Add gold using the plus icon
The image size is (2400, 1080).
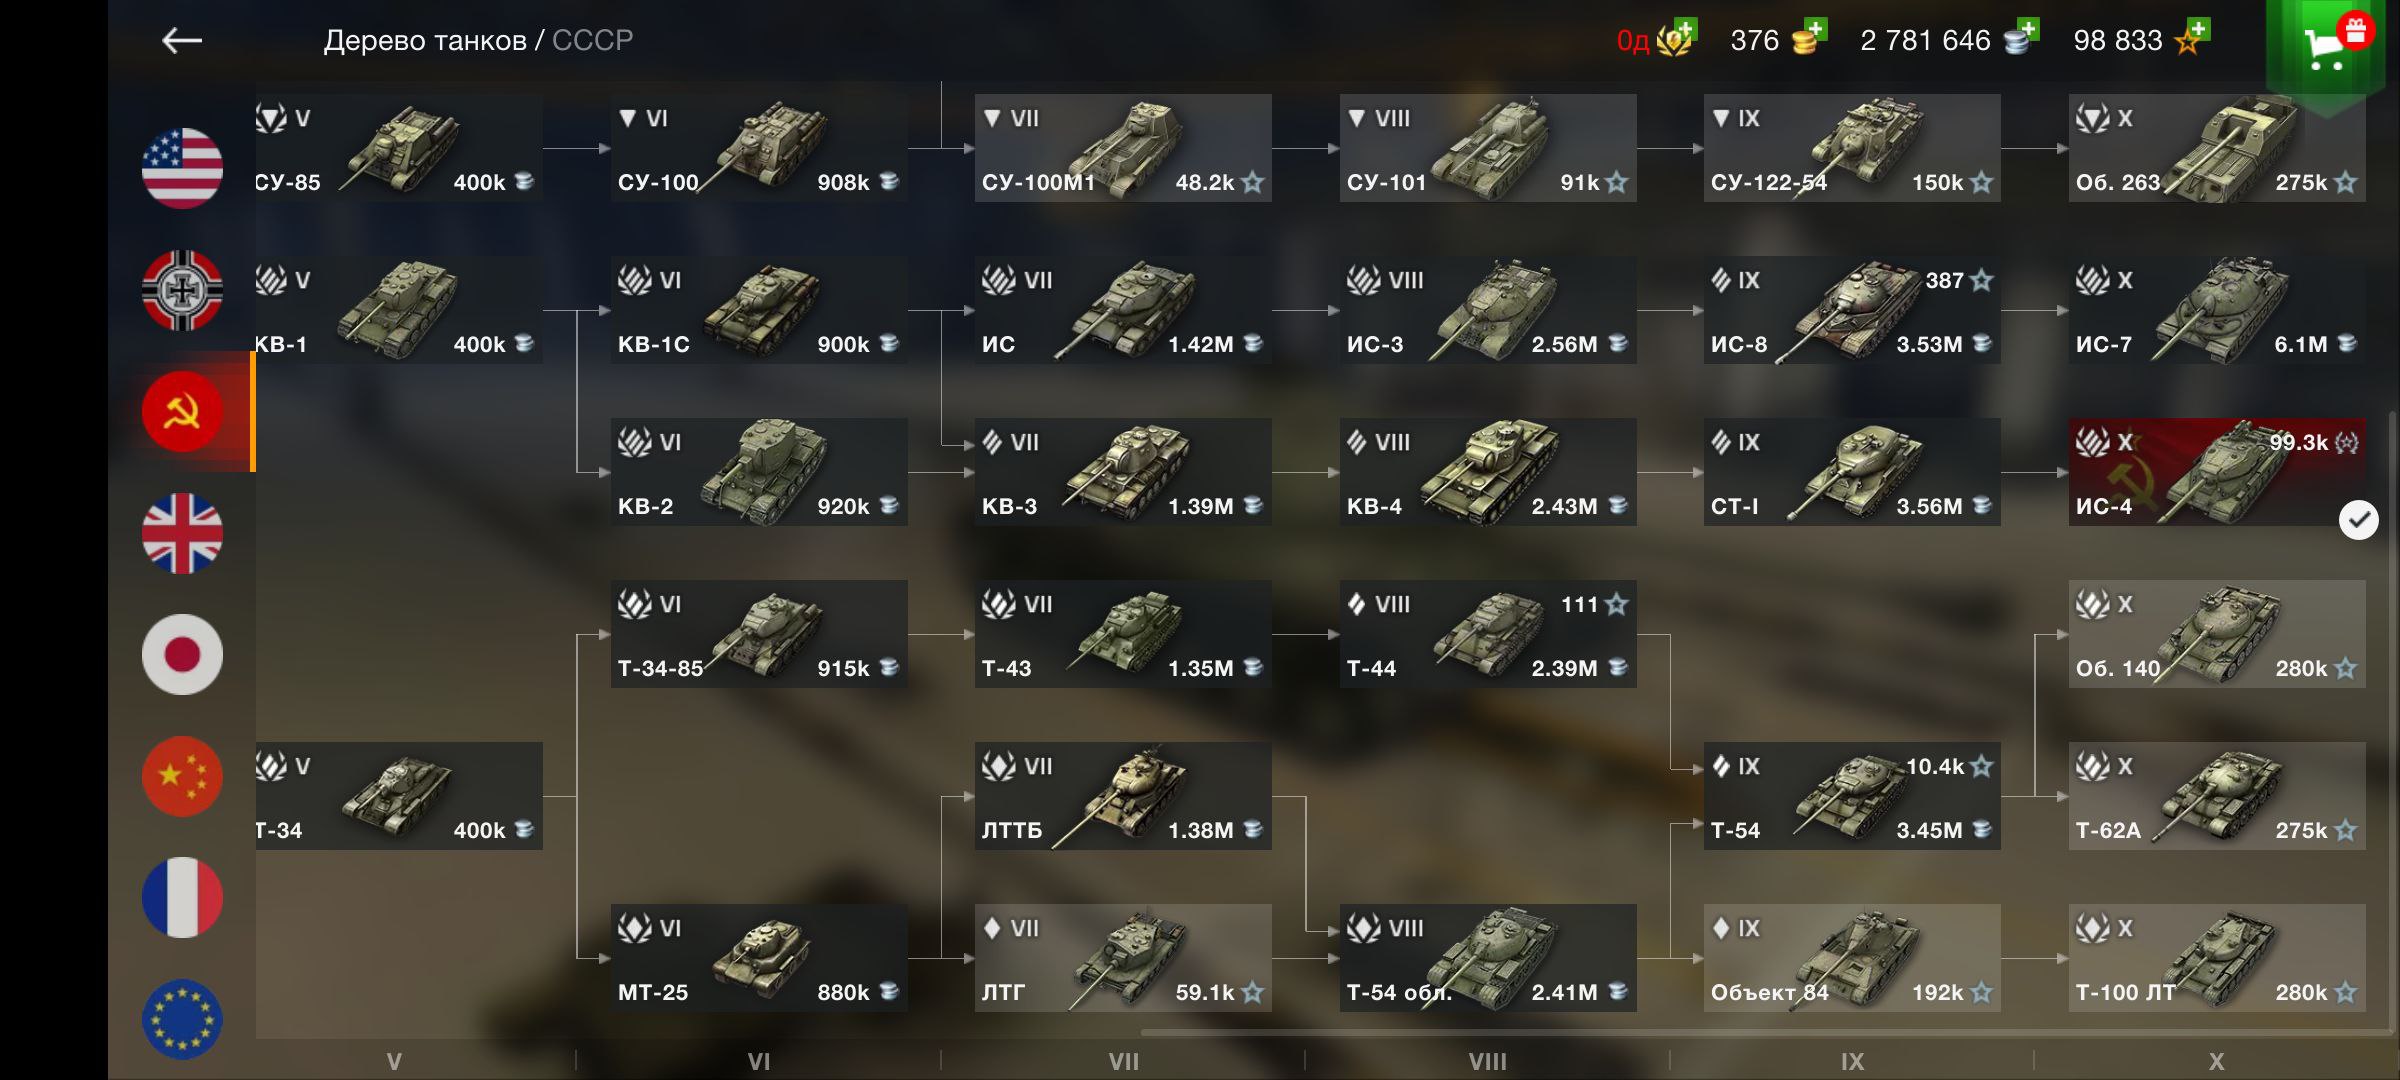coord(1816,30)
